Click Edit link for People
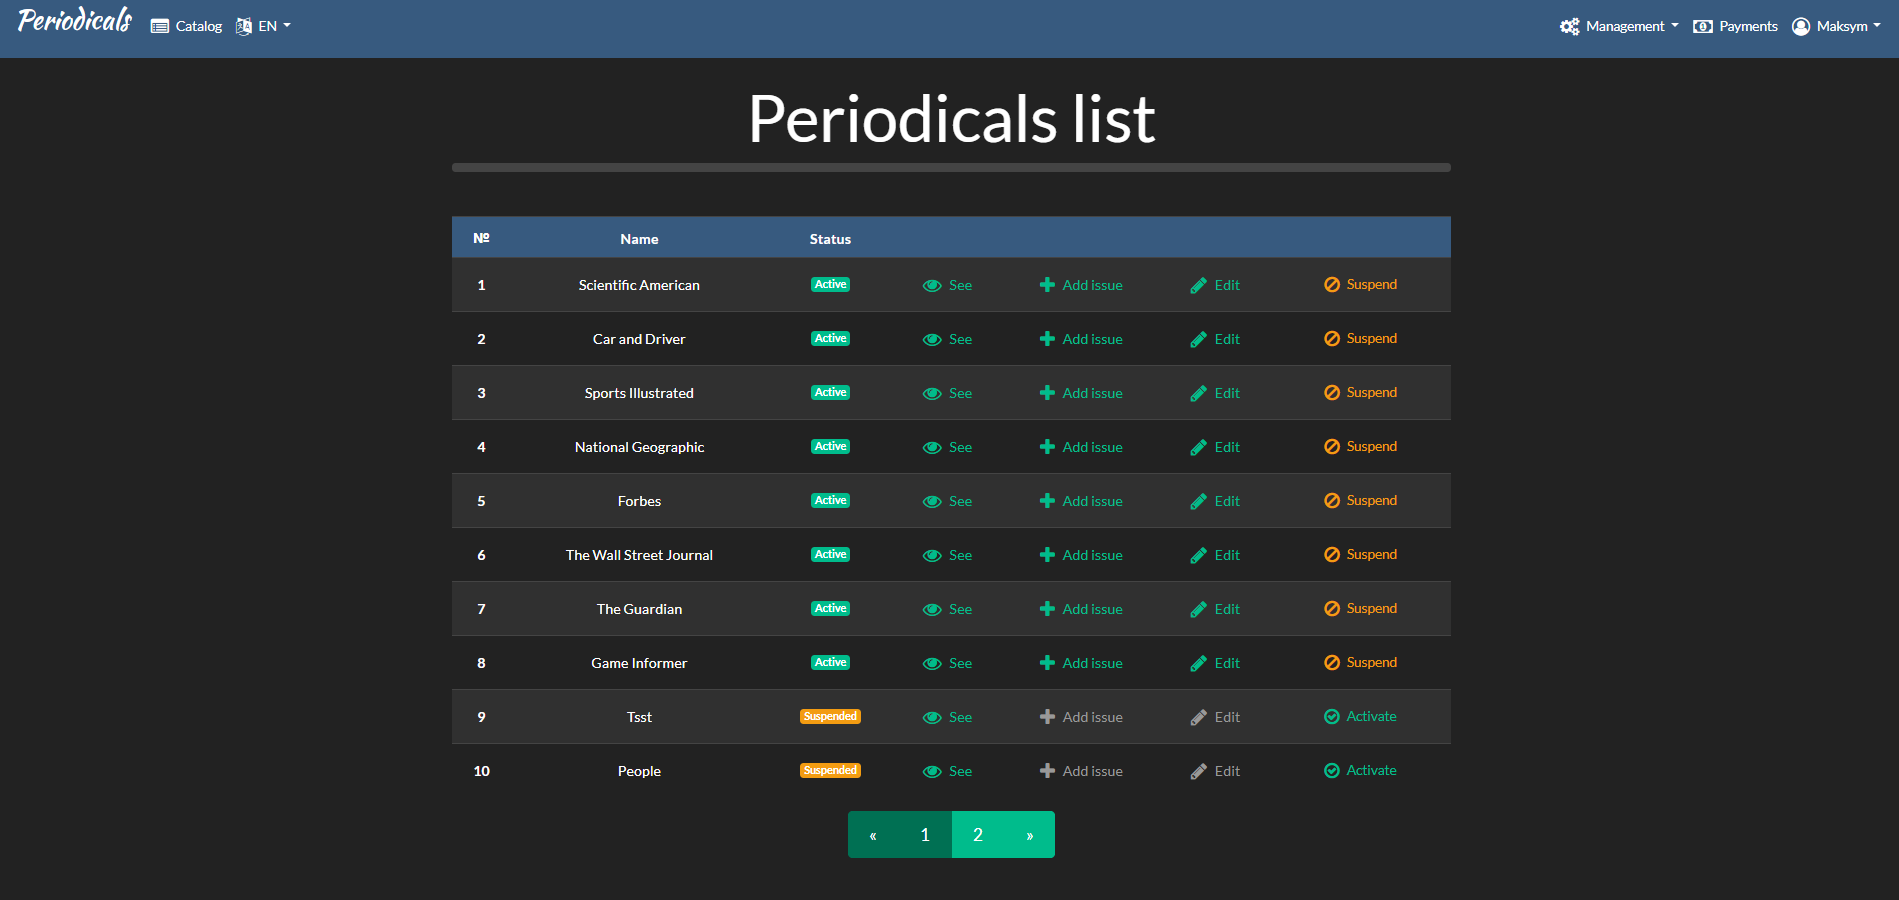 click(x=1215, y=771)
